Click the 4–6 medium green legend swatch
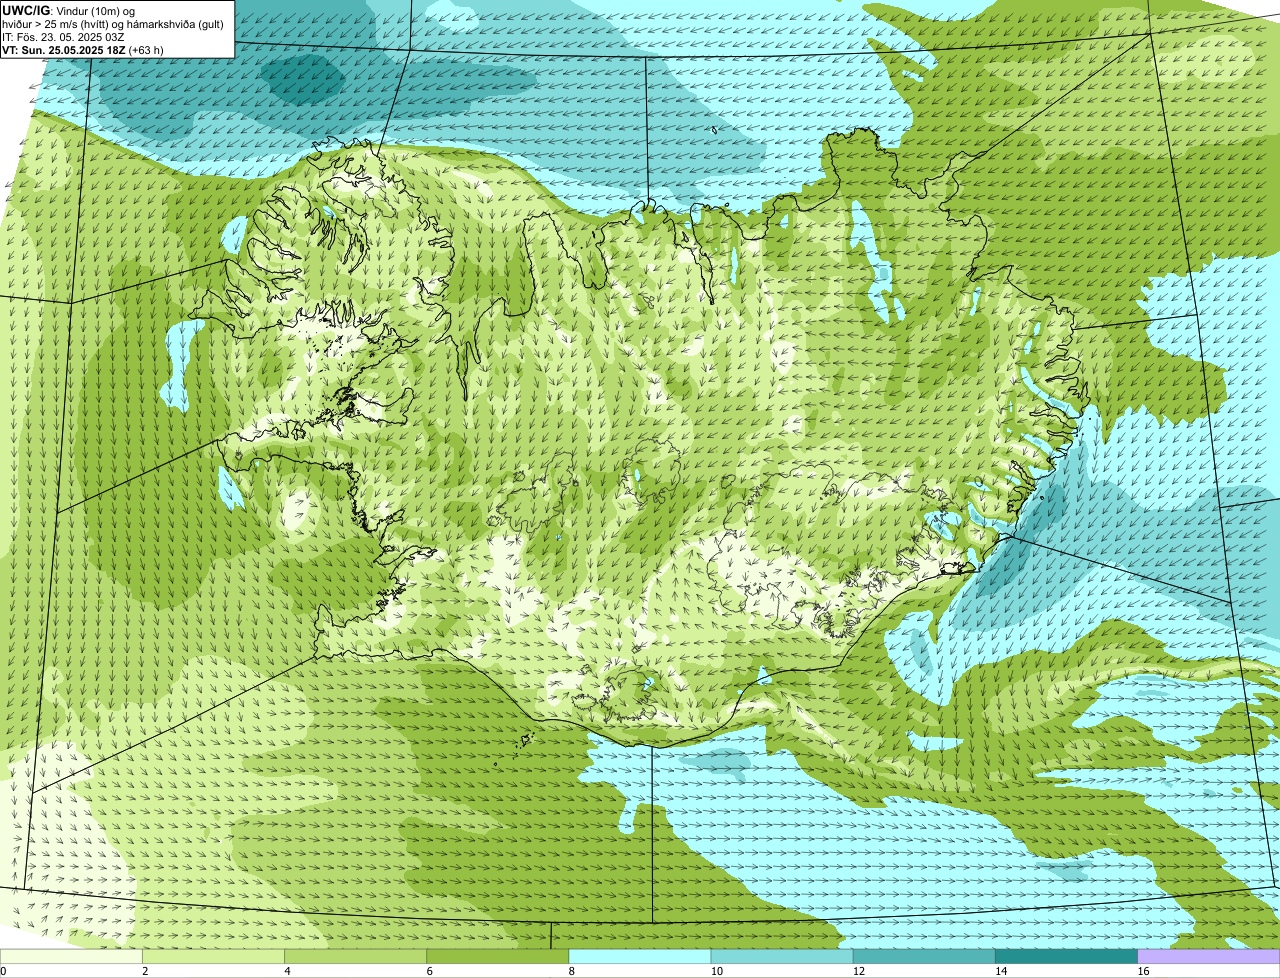Viewport: 1280px width, 978px height. [x=355, y=957]
